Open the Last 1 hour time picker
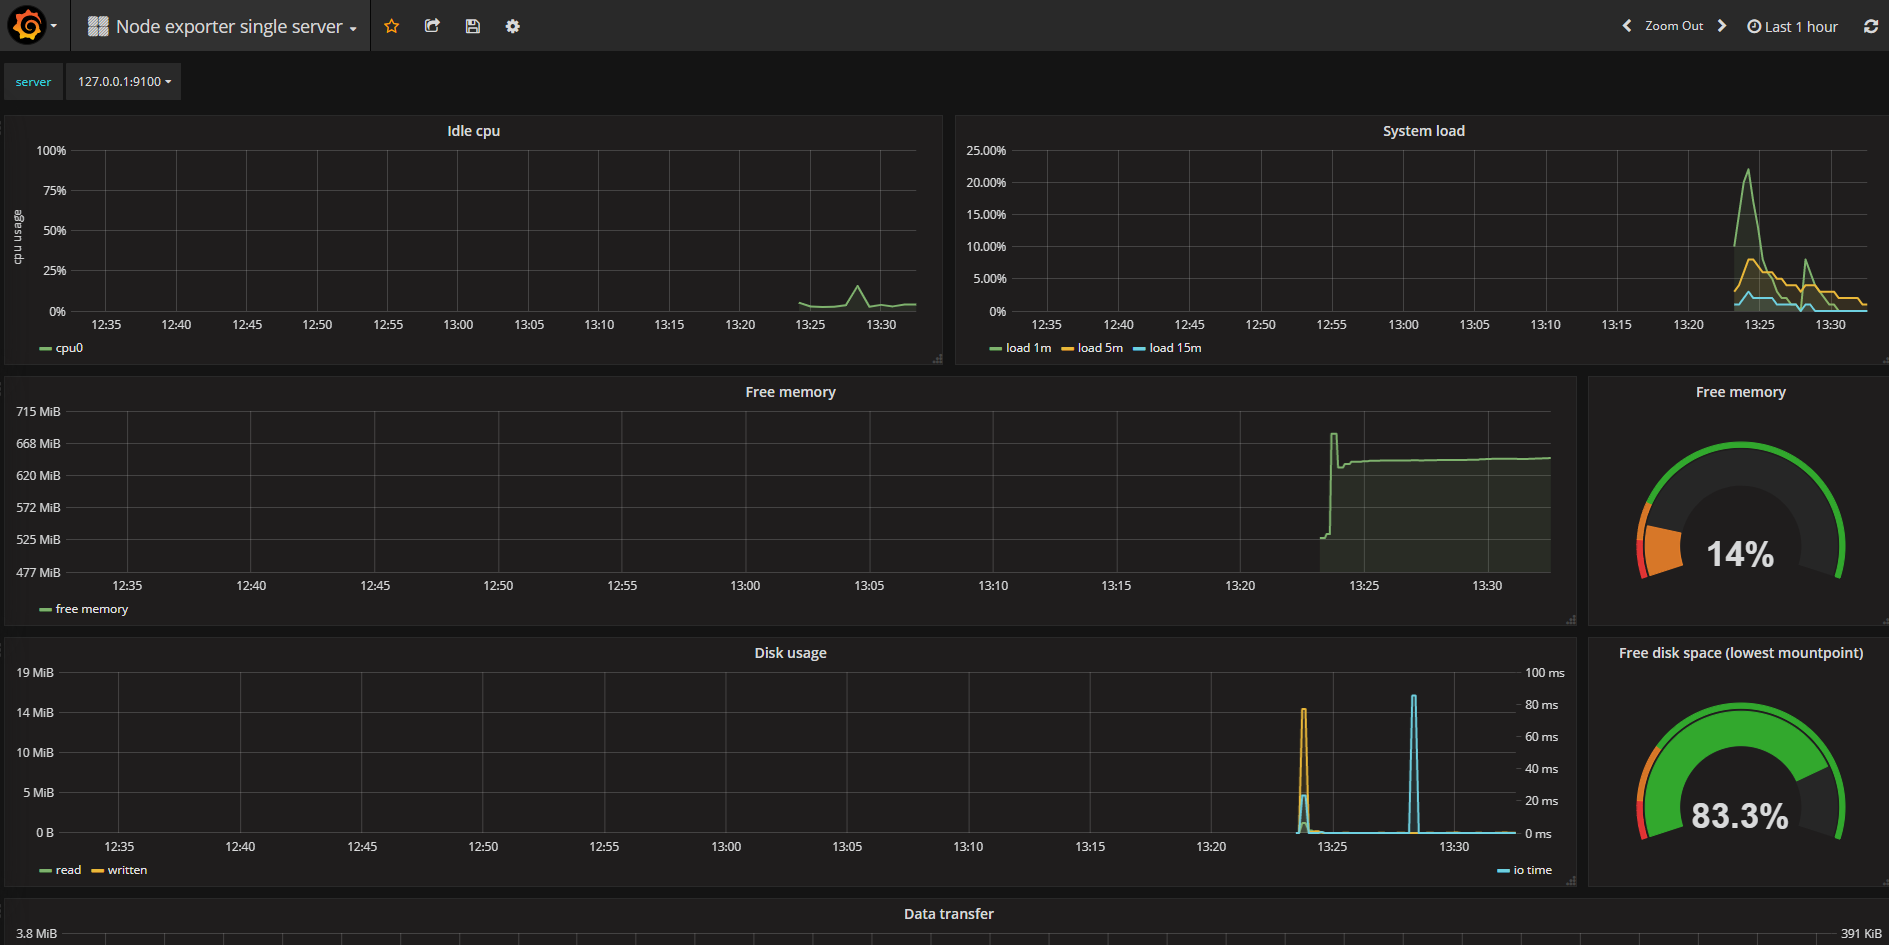This screenshot has height=945, width=1889. click(1793, 27)
